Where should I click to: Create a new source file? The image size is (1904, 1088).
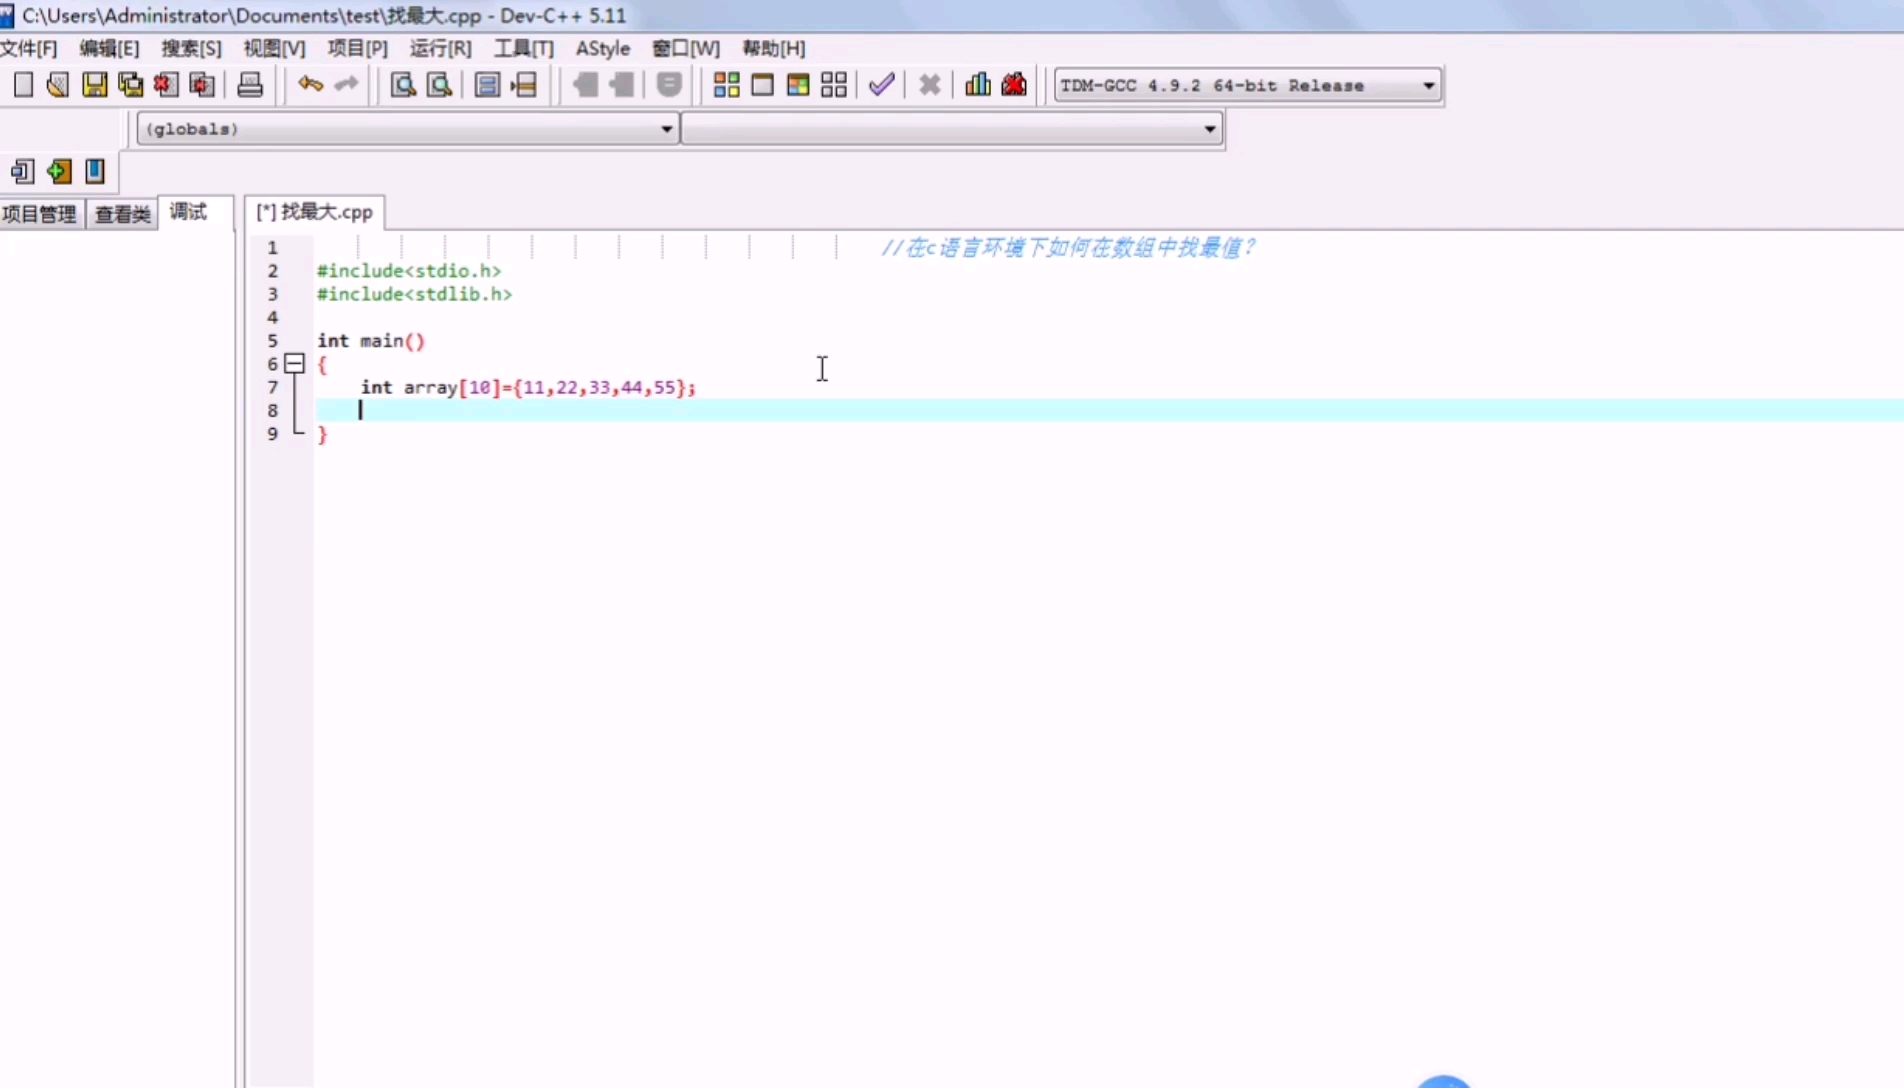[x=23, y=85]
